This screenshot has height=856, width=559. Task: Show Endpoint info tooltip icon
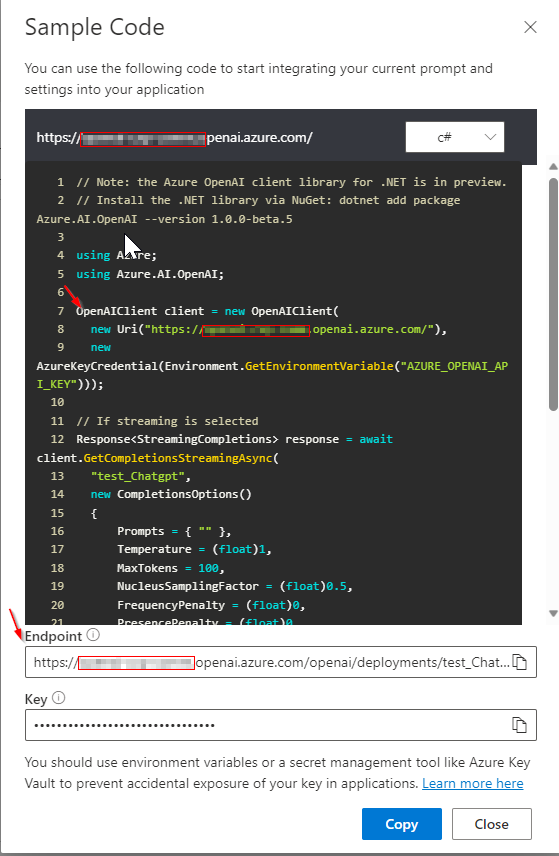coord(93,635)
